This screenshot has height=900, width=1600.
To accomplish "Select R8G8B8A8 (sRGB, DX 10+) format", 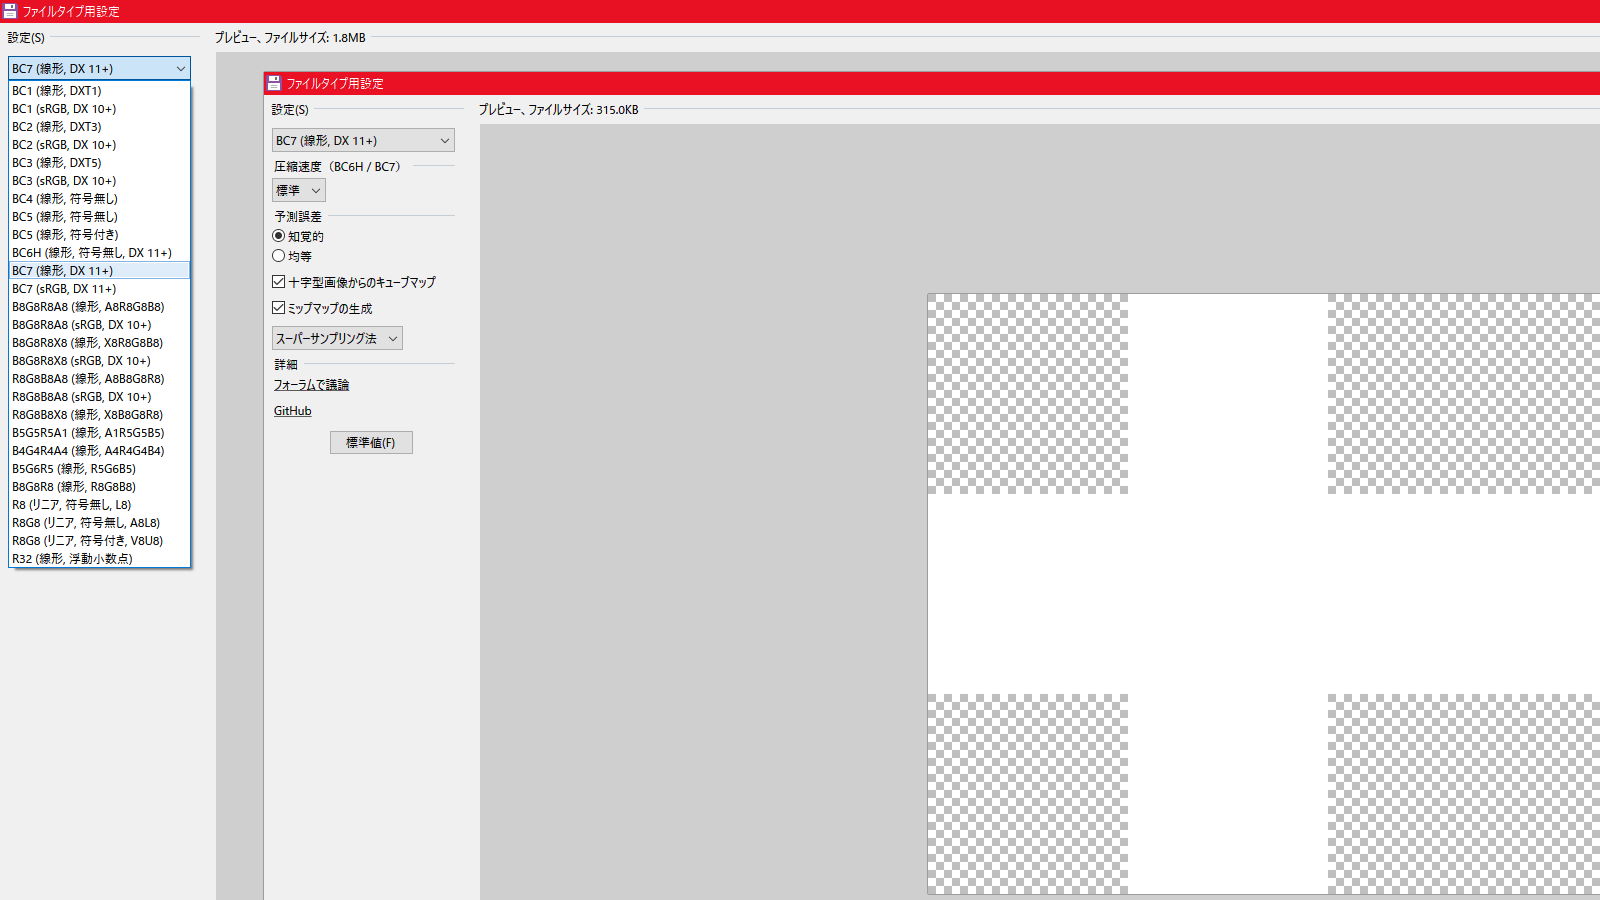I will coord(99,396).
